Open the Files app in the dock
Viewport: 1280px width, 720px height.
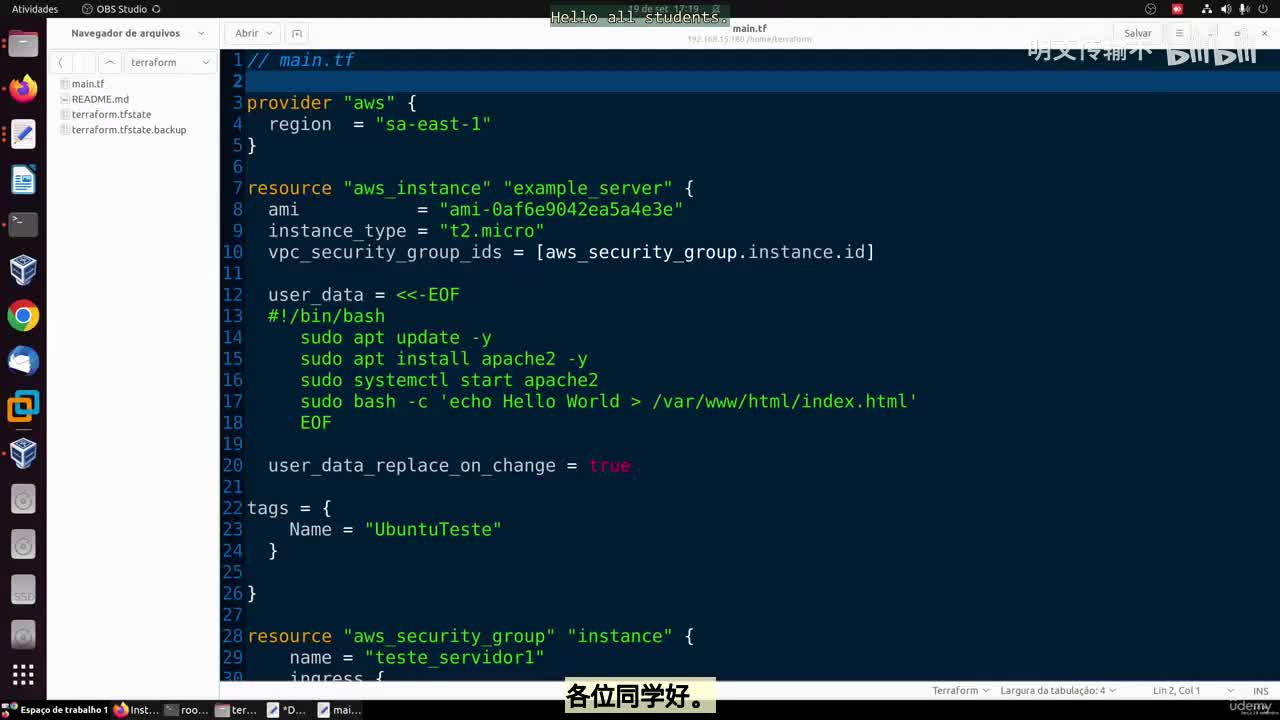coord(23,43)
